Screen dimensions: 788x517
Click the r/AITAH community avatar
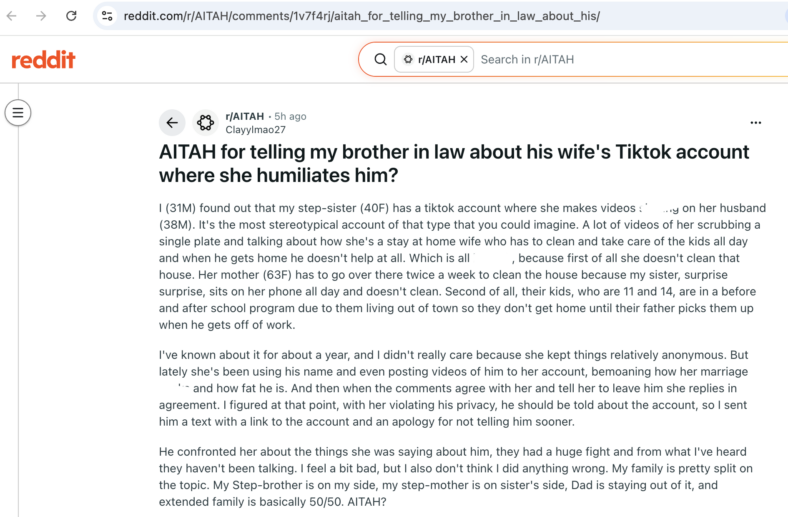(206, 123)
